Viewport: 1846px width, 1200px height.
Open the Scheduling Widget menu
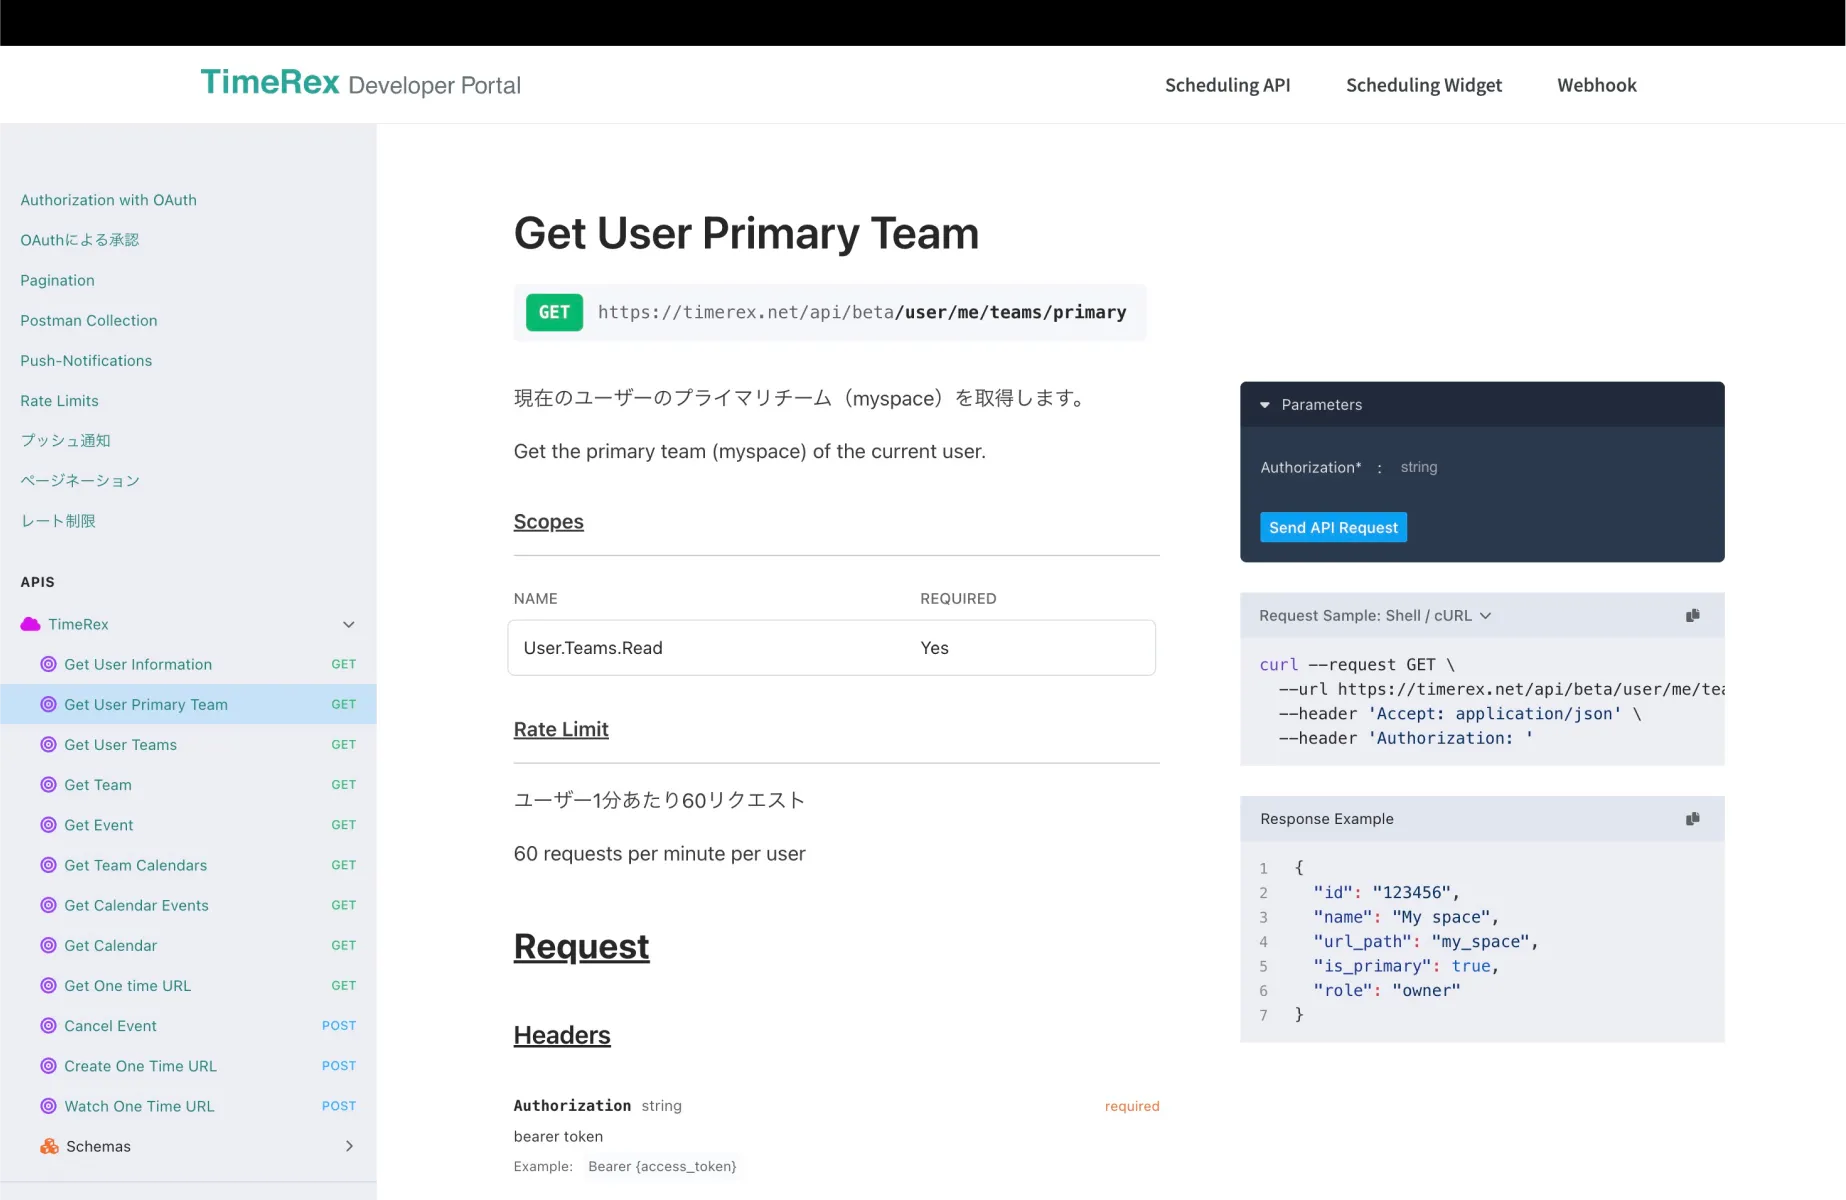(x=1423, y=85)
